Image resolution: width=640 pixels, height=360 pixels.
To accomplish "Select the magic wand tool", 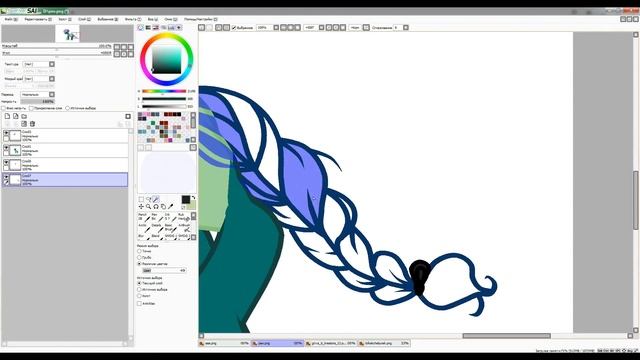I will tap(156, 199).
